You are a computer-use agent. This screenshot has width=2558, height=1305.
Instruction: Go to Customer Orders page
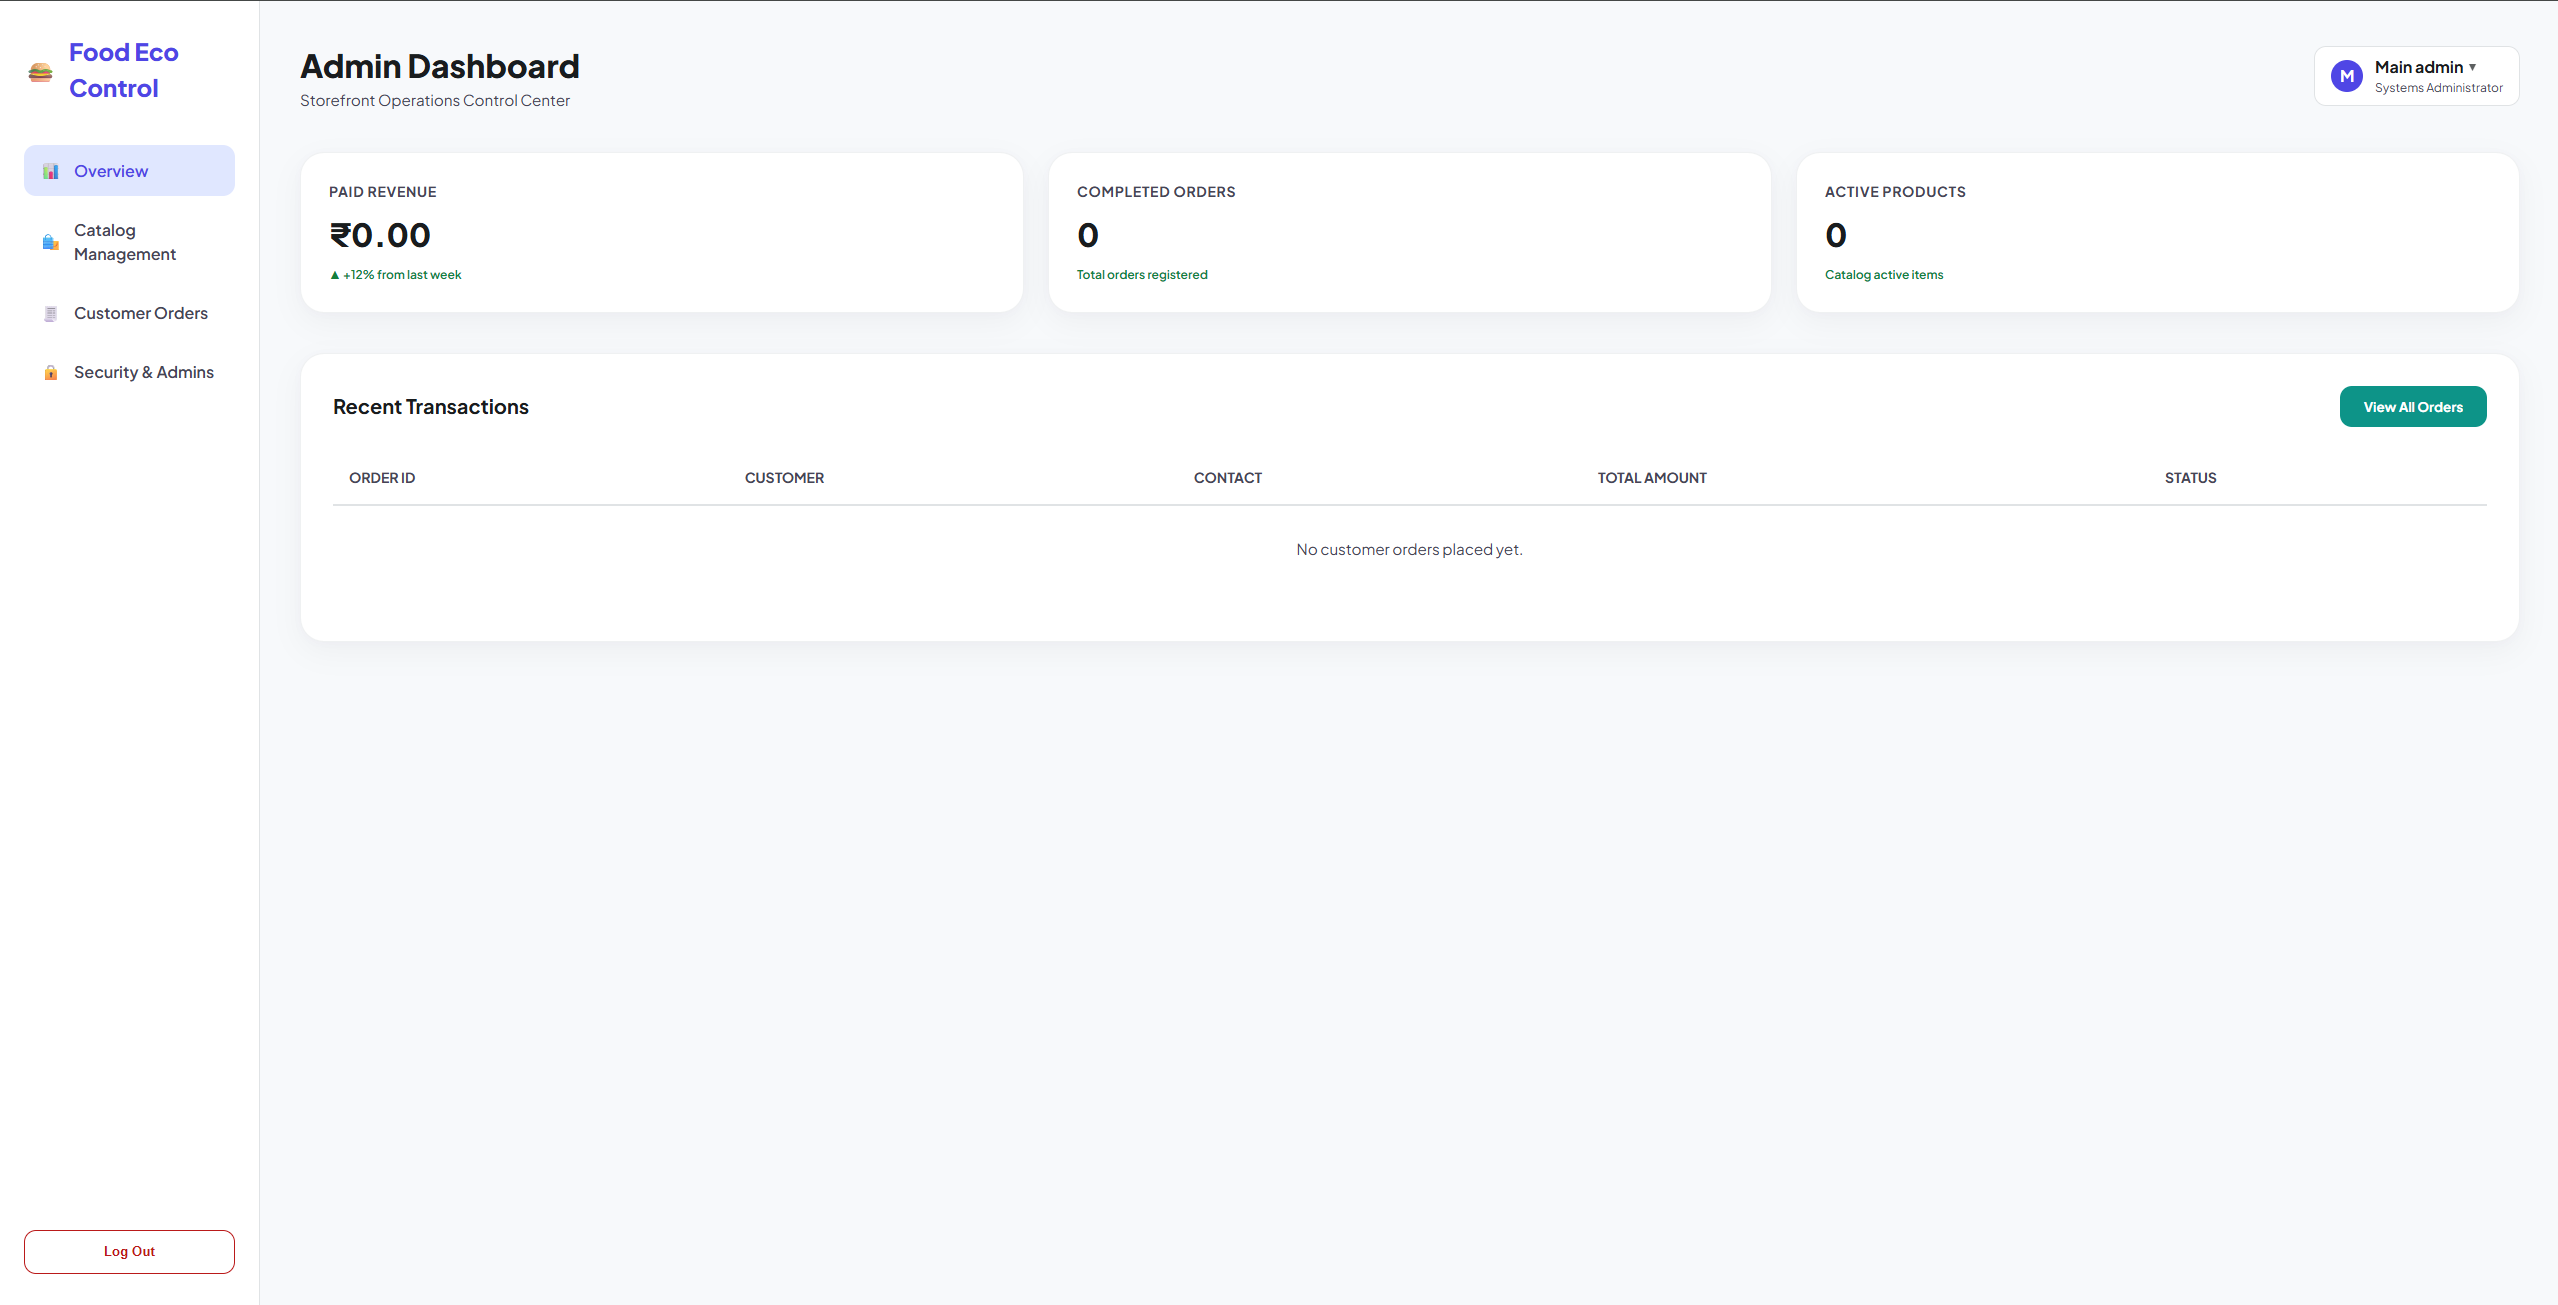point(129,313)
